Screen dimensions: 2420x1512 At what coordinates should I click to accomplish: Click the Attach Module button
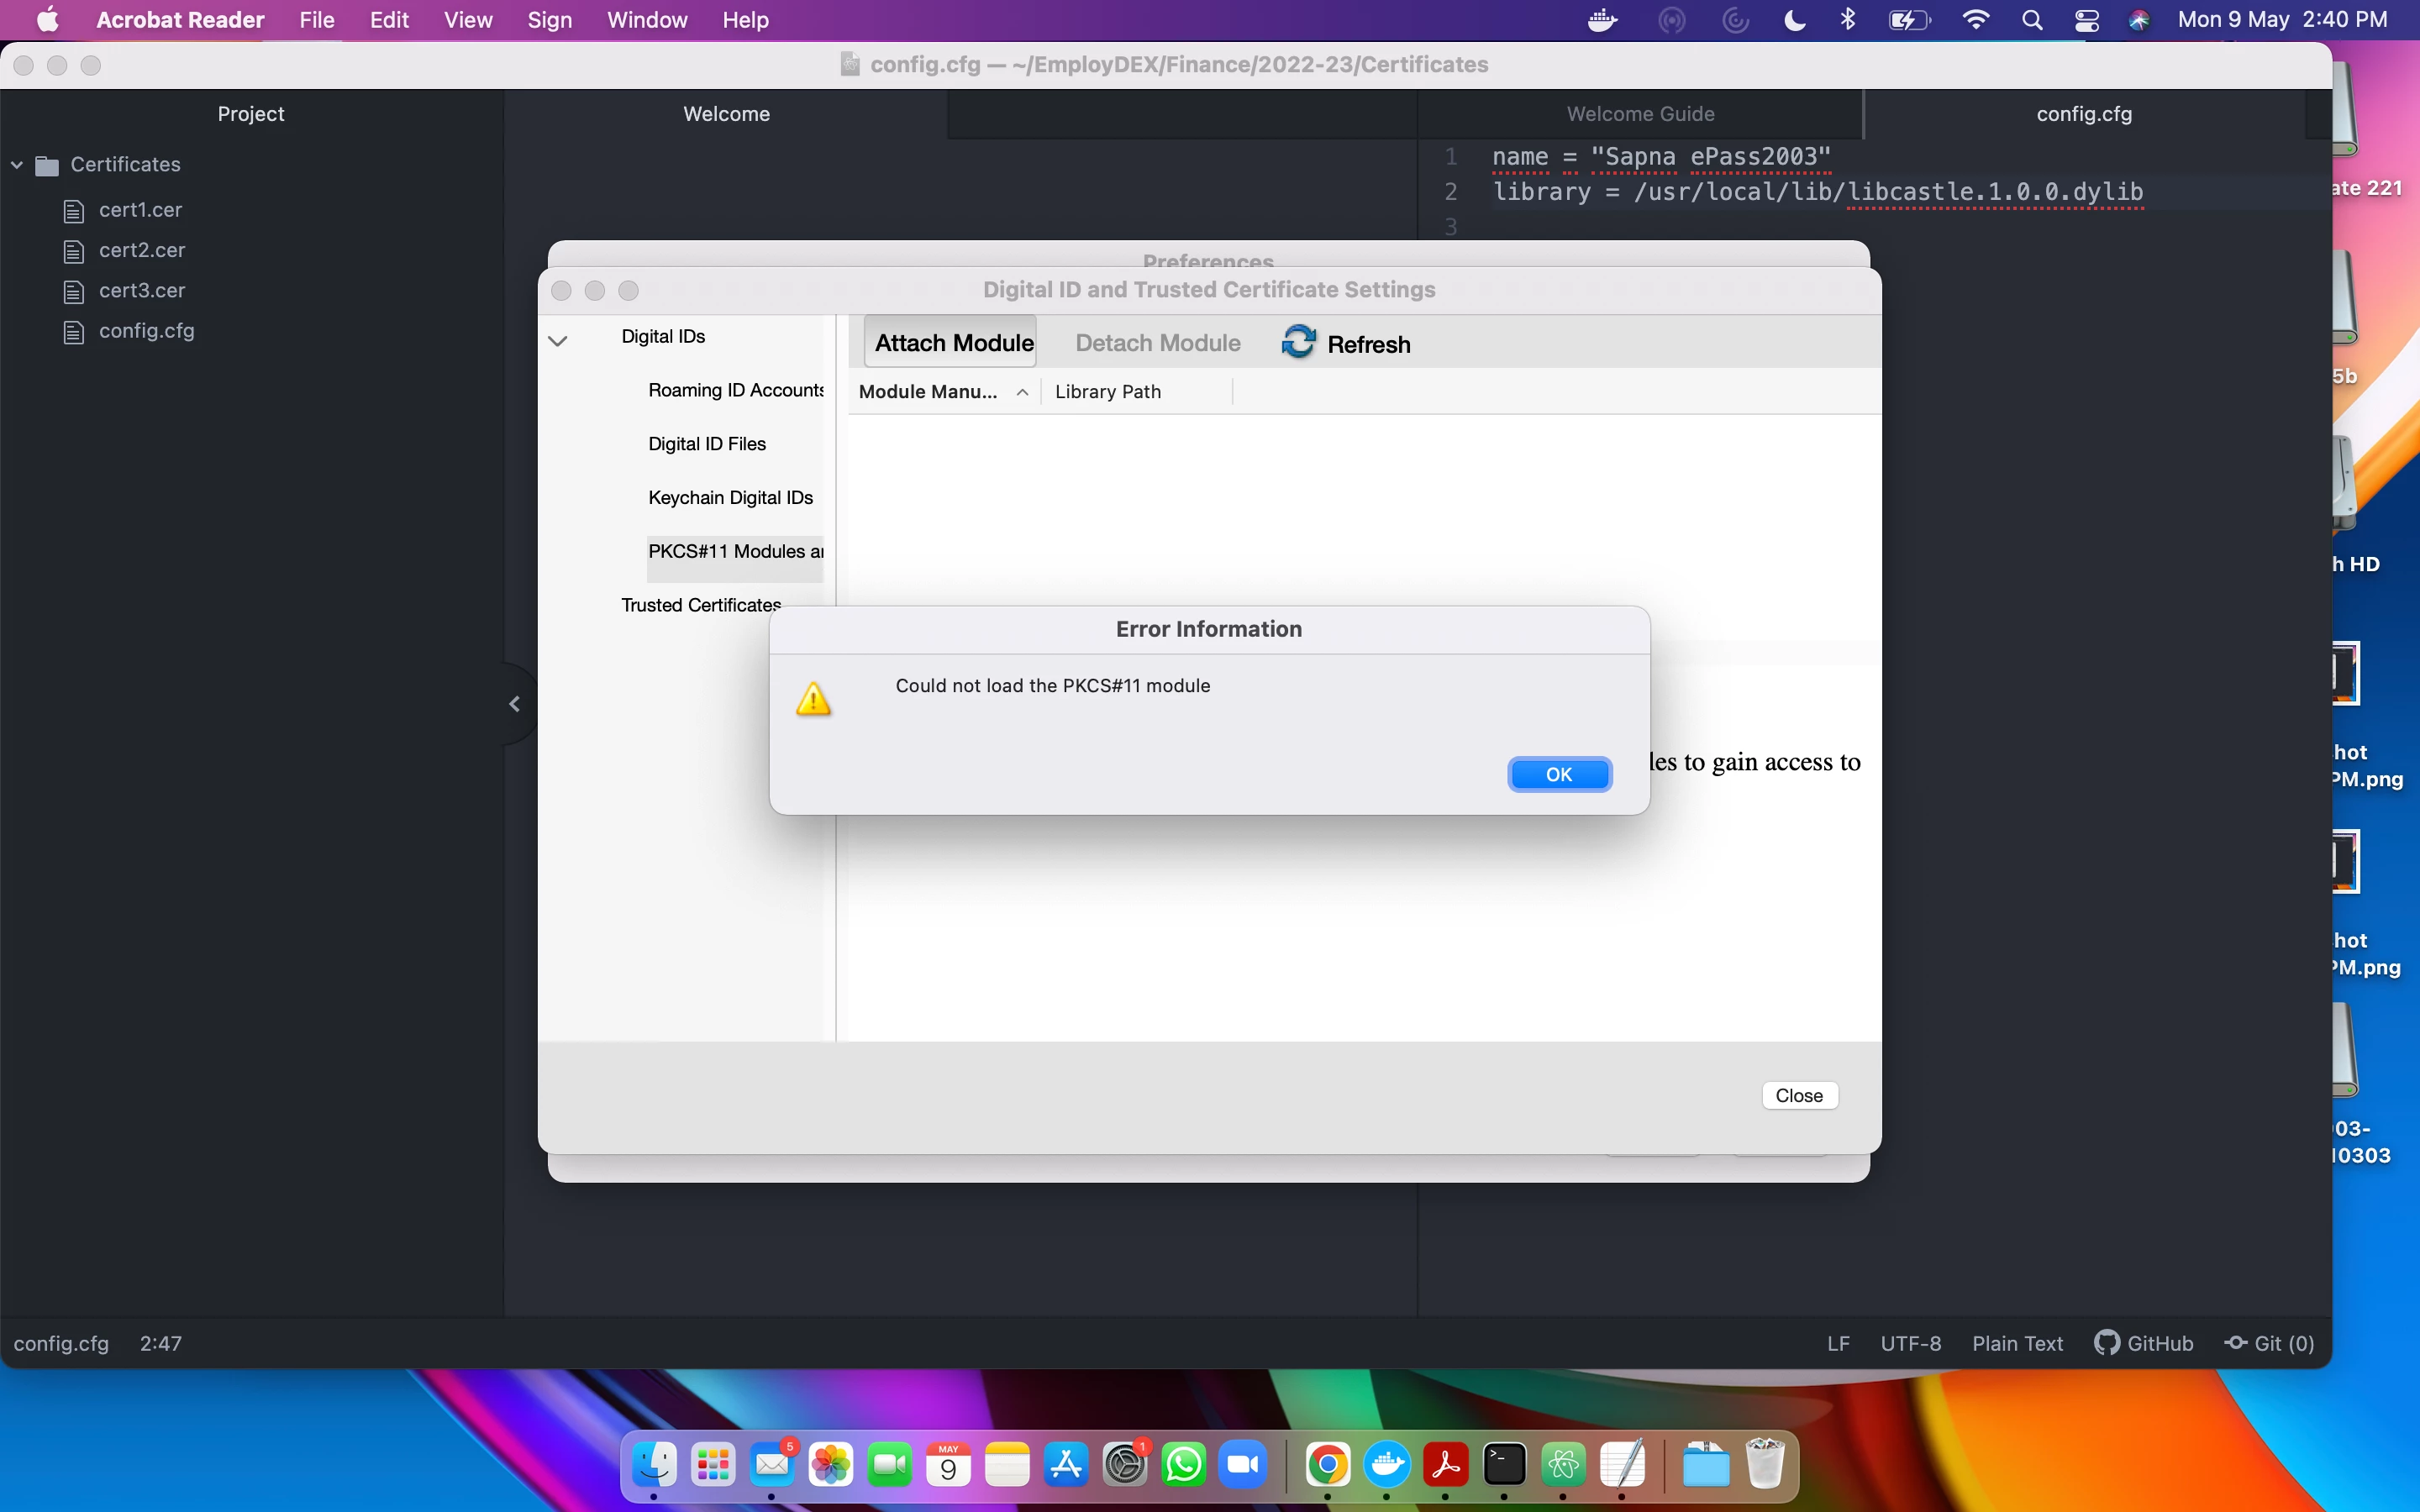pos(953,343)
